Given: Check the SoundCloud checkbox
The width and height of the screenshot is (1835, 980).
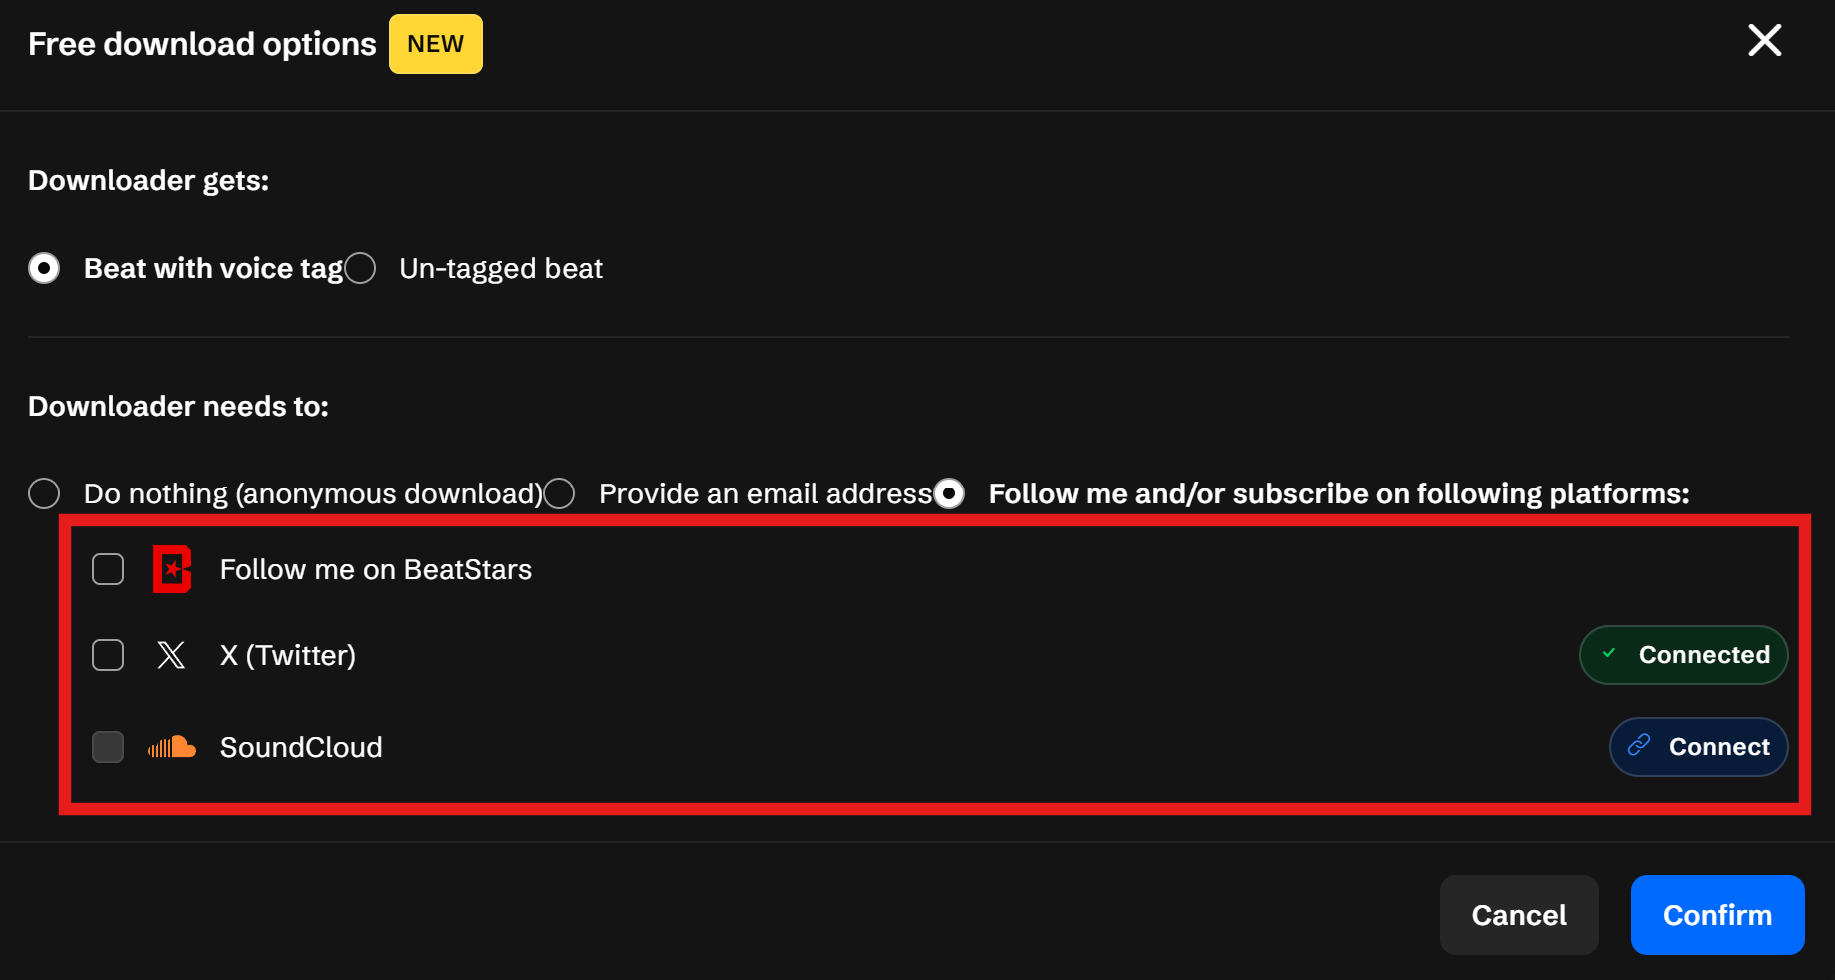Looking at the screenshot, I should pos(108,747).
